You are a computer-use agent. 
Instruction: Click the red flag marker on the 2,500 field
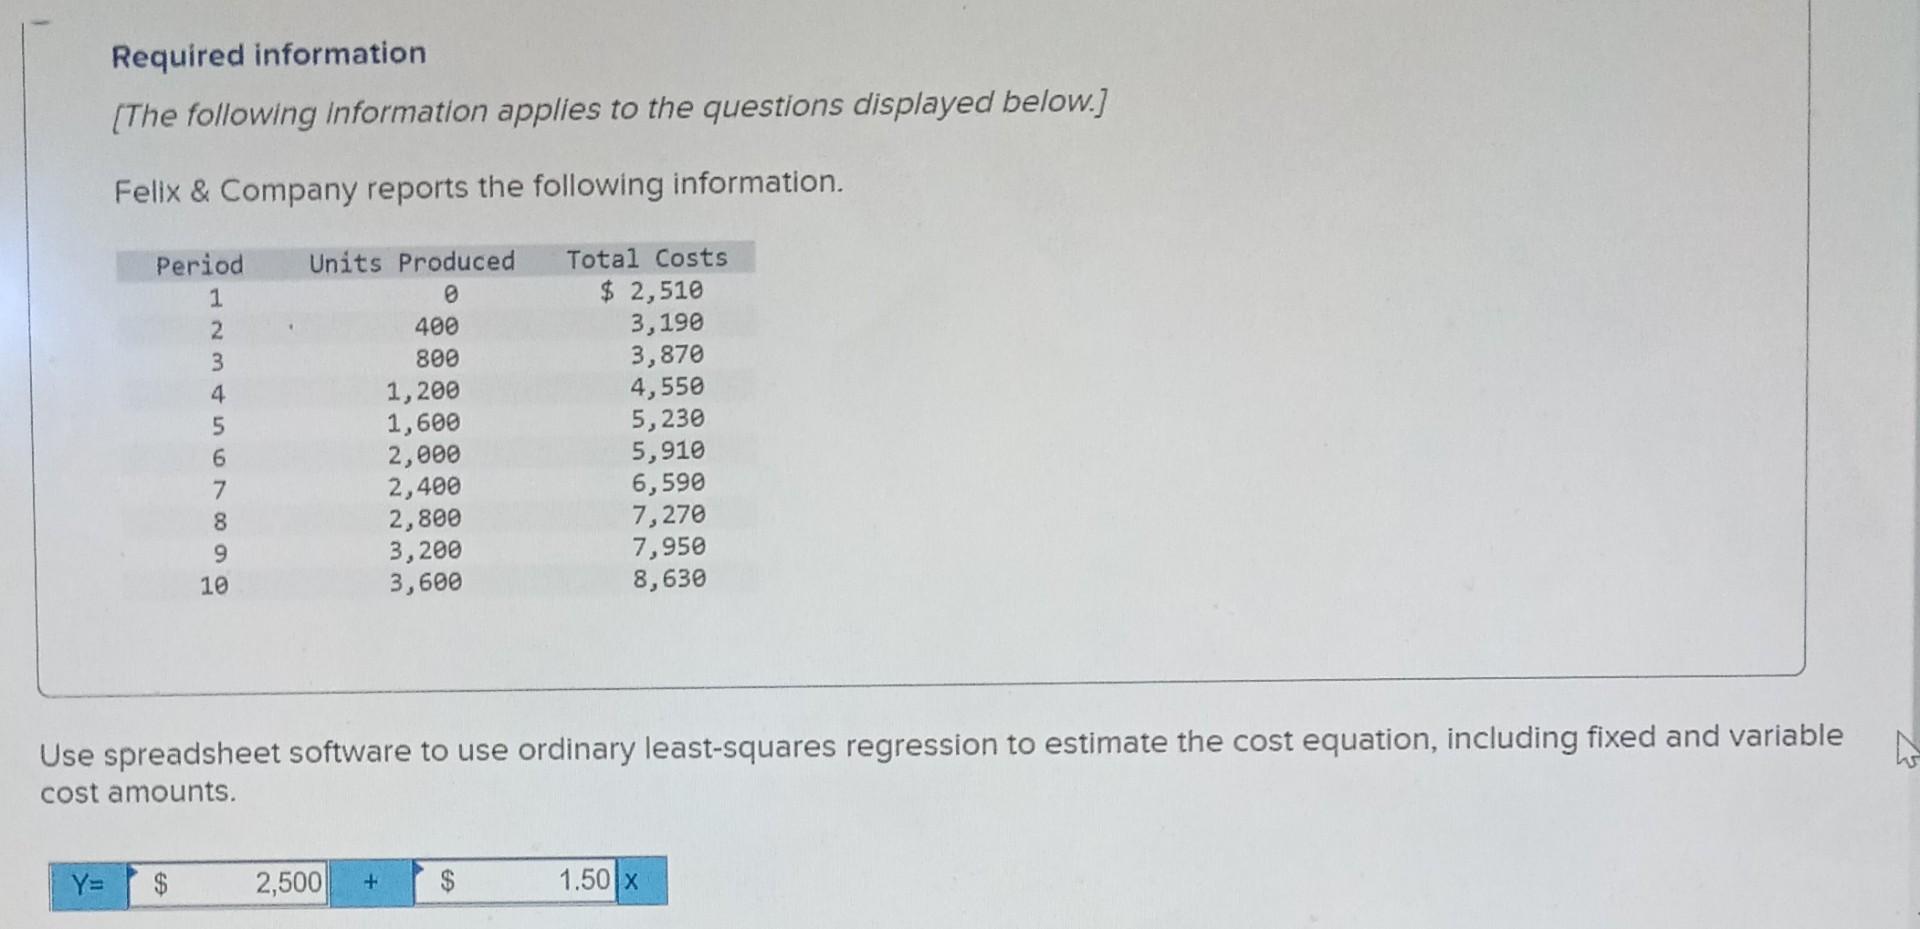pyautogui.click(x=133, y=869)
